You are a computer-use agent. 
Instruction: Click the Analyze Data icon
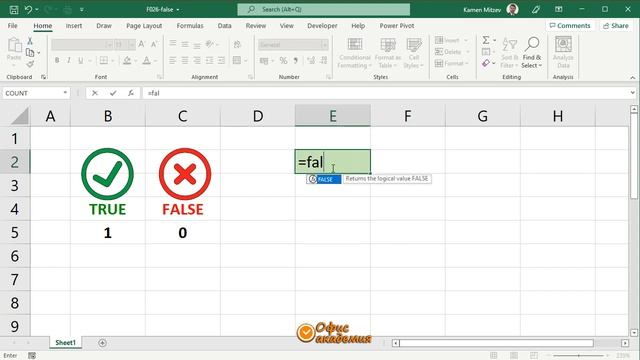(x=563, y=52)
